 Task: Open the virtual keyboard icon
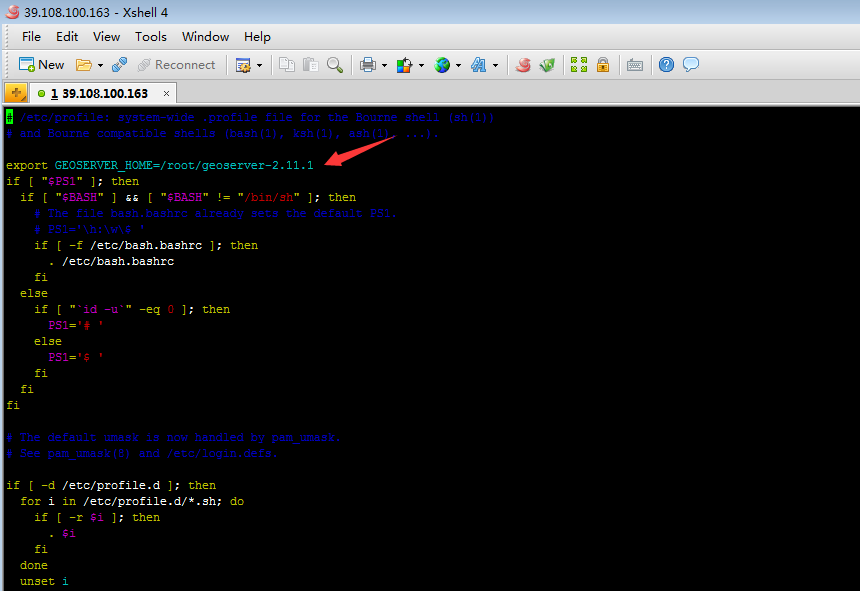[x=634, y=65]
